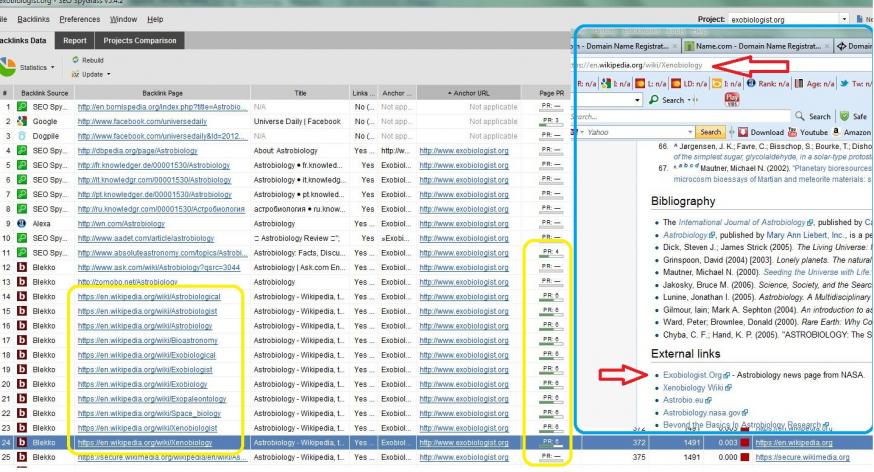Click the browser toolbar Search... field
The width and height of the screenshot is (874, 472).
pos(680,116)
